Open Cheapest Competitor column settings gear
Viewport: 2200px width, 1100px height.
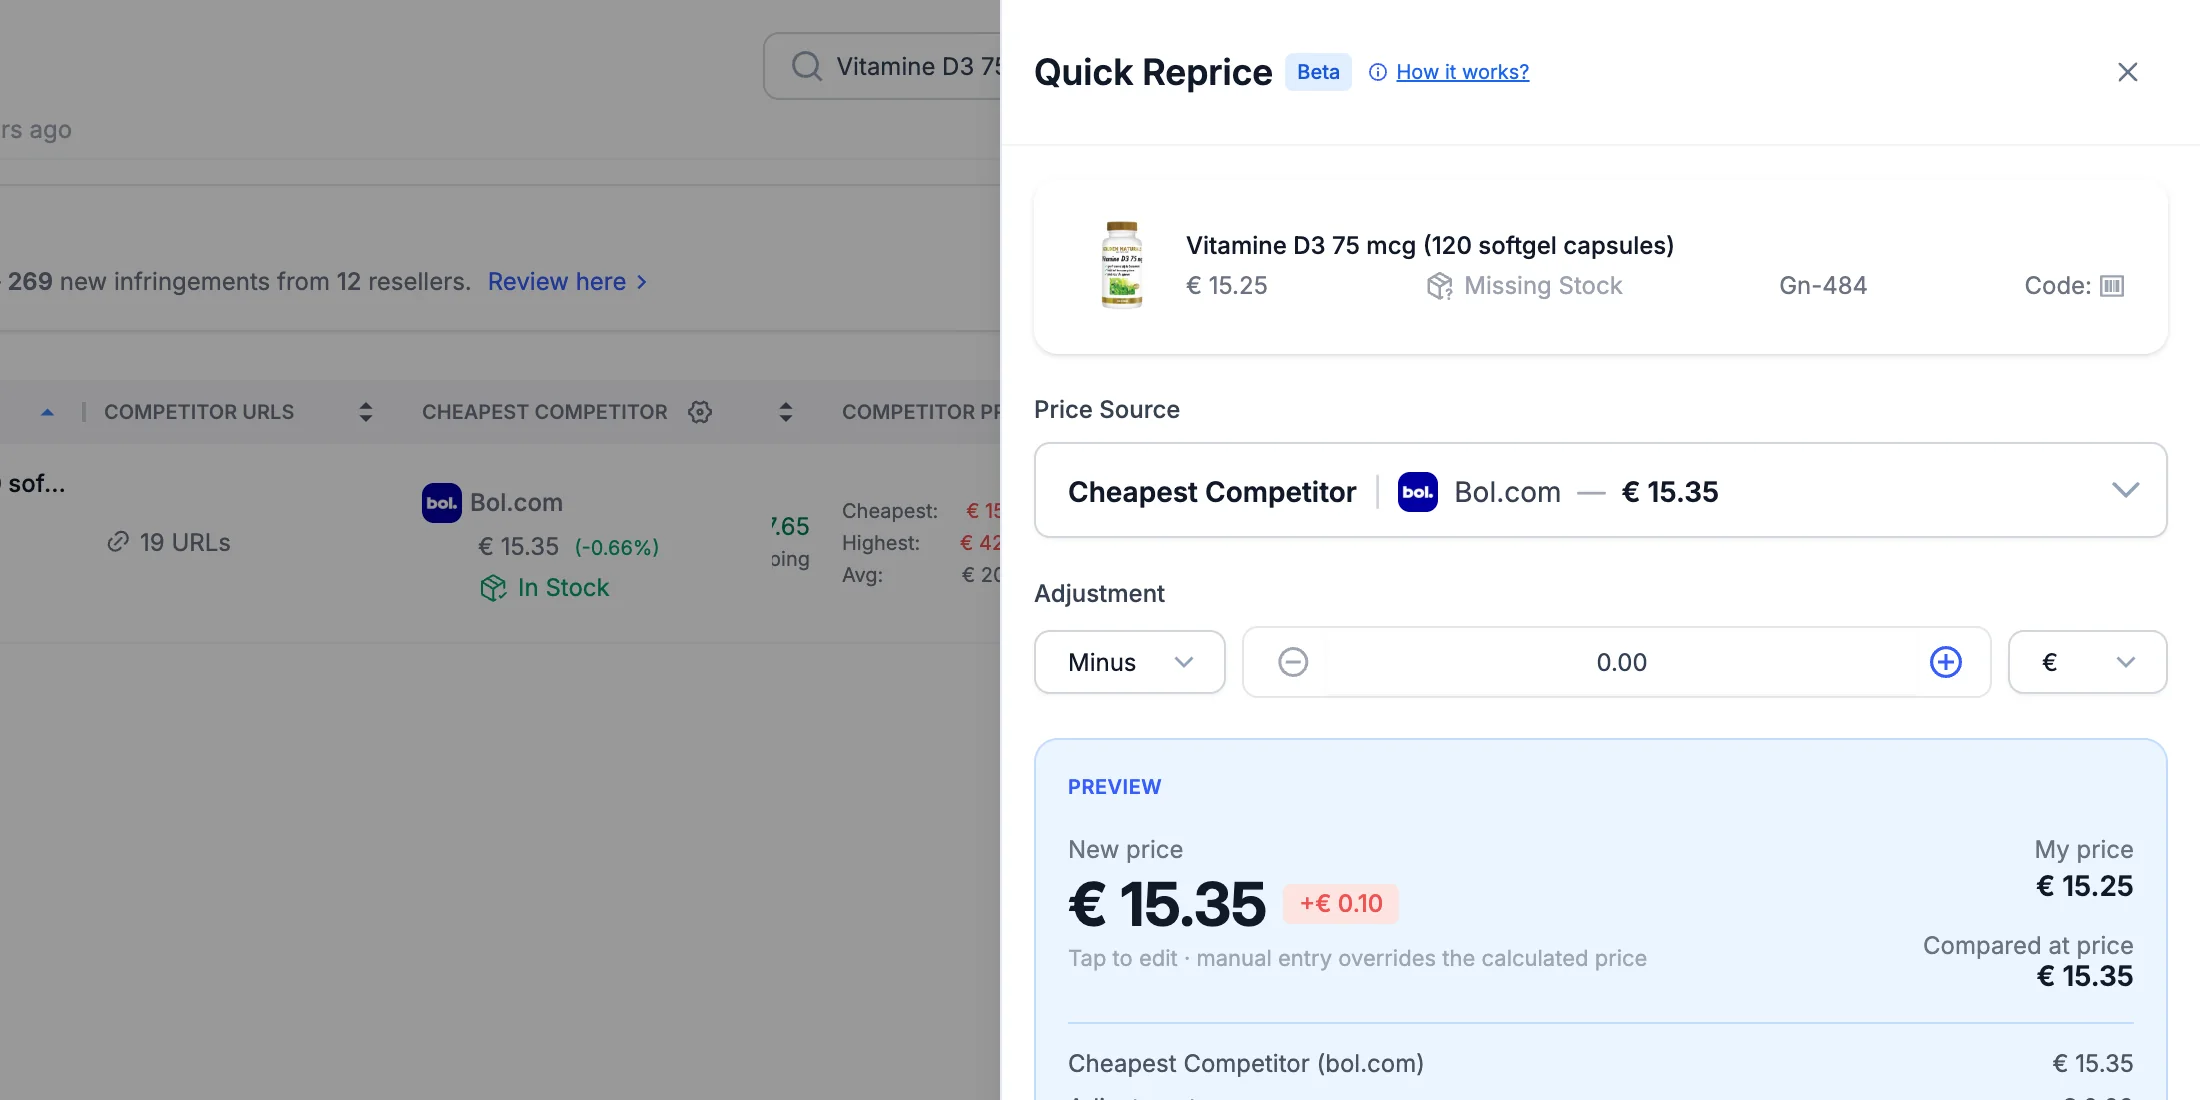tap(700, 412)
